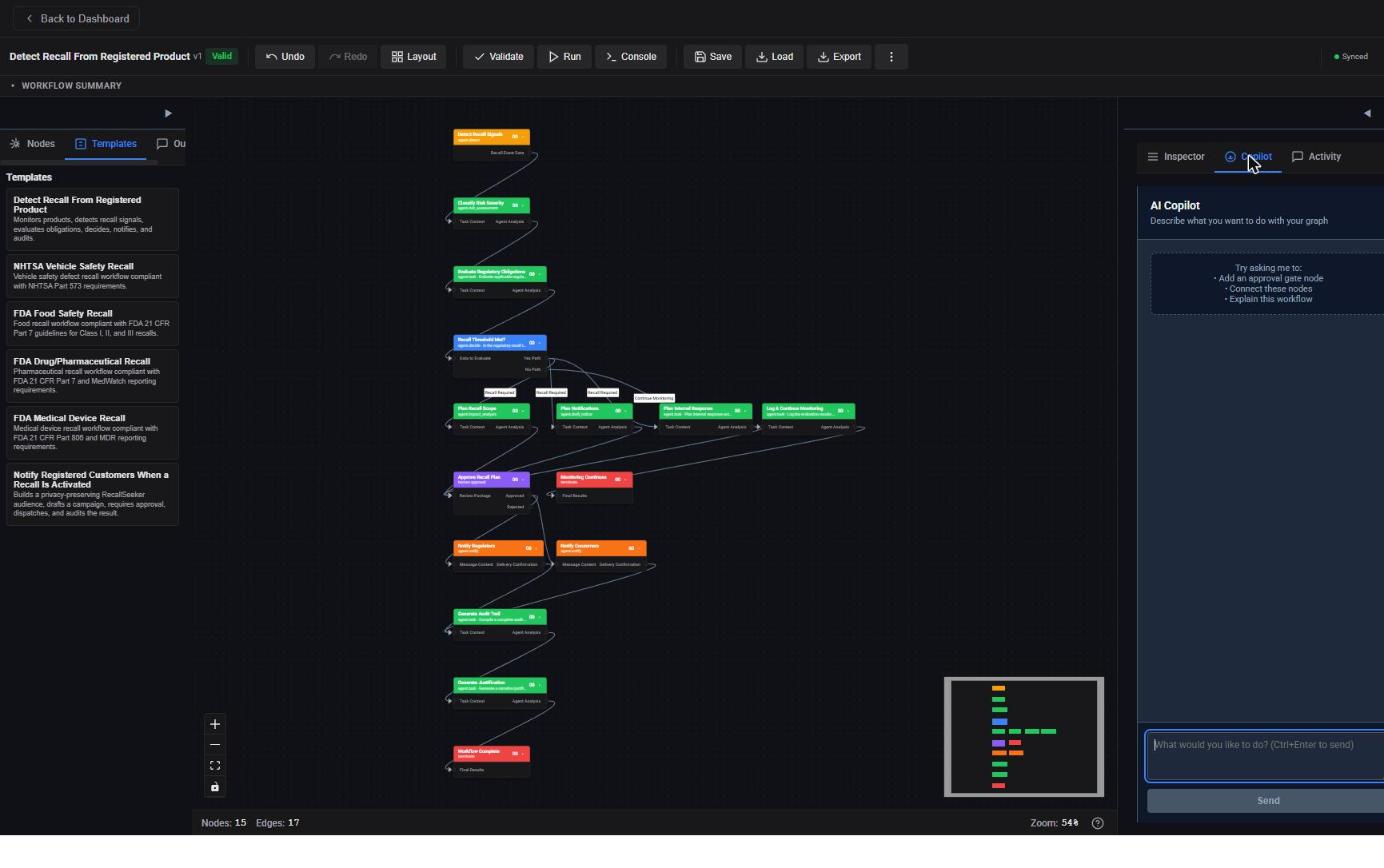Open the Inspector tab
This screenshot has width=1384, height=868.
tap(1176, 157)
